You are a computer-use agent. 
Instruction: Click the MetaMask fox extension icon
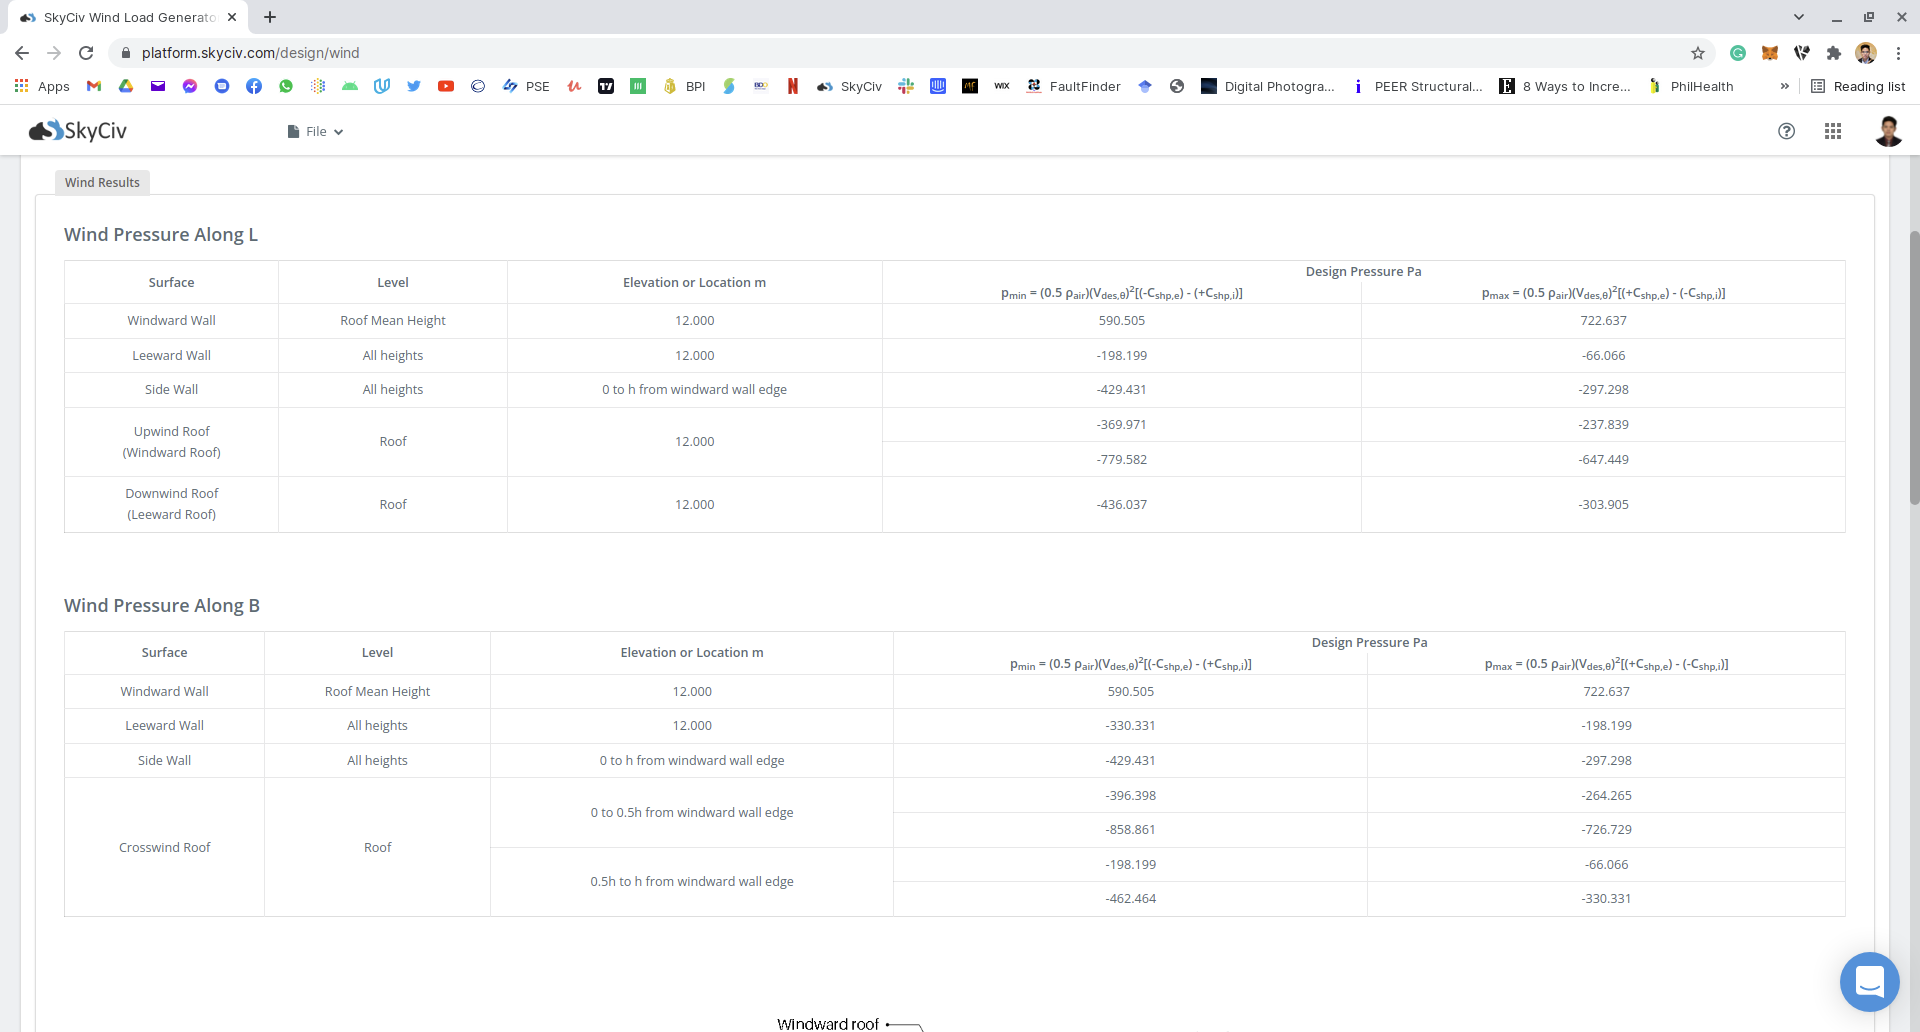coord(1769,53)
